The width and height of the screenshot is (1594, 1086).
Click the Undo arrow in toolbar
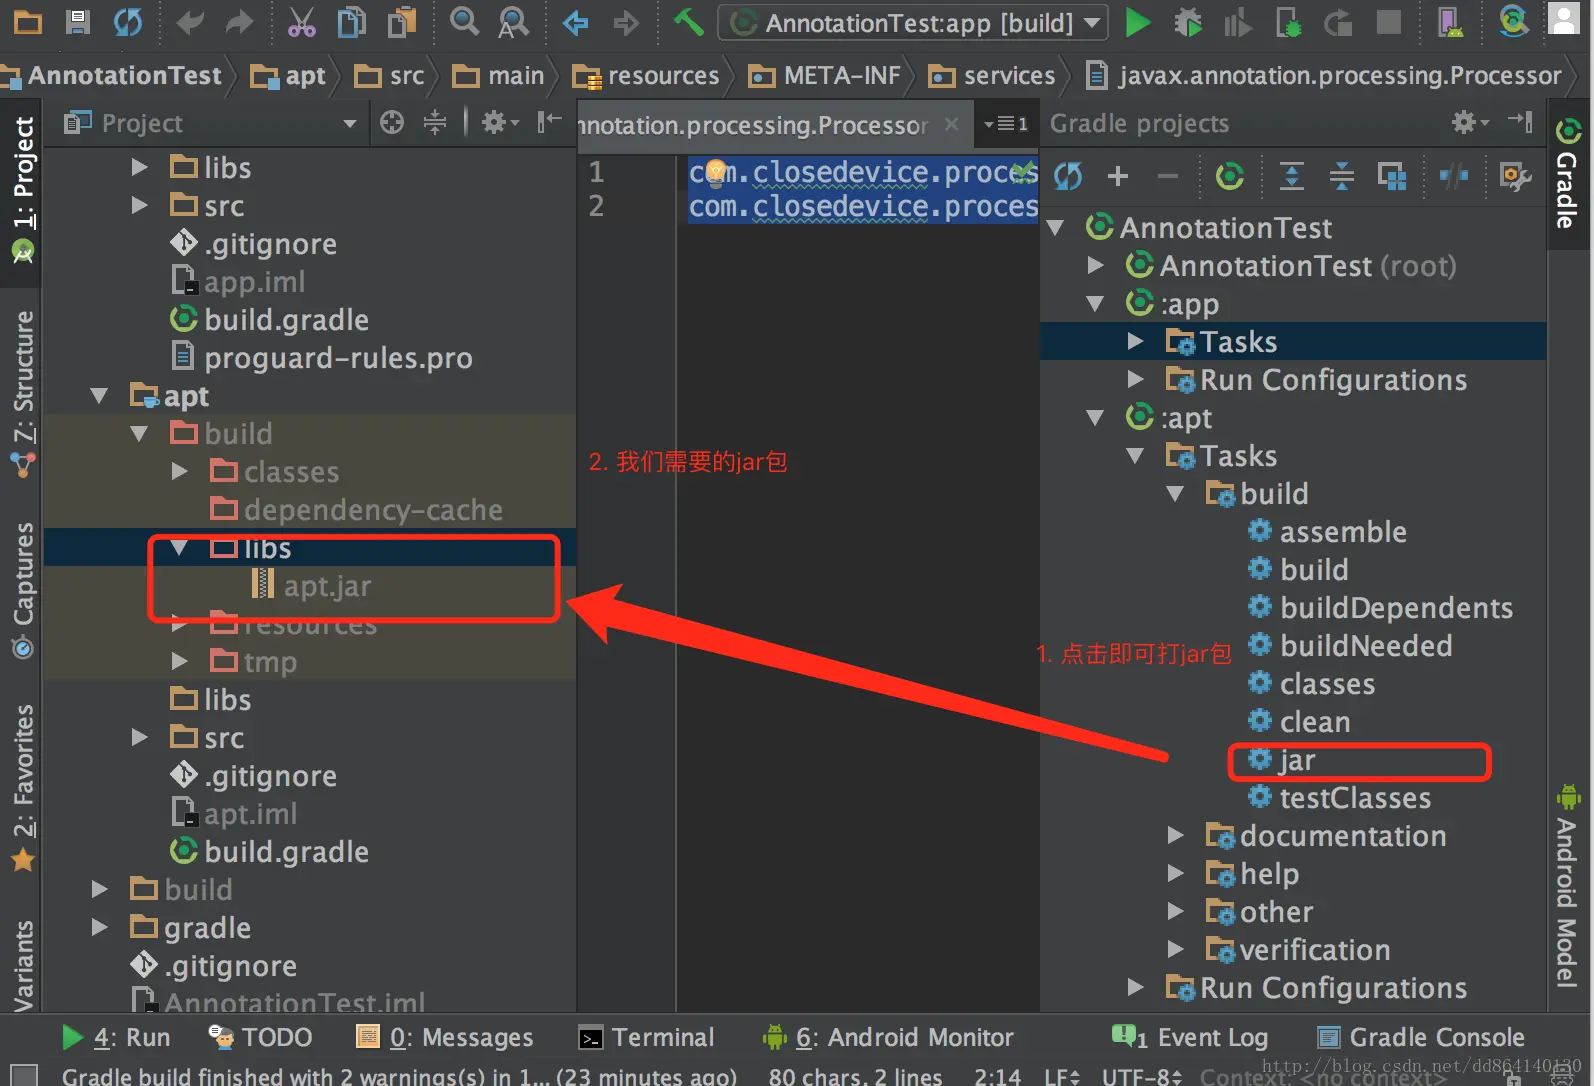[189, 22]
